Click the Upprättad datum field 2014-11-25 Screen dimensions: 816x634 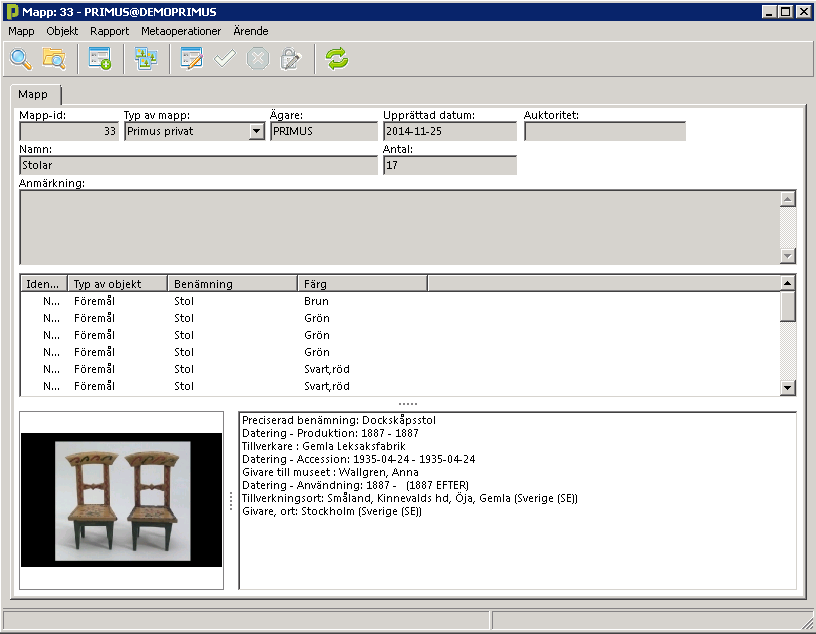tap(450, 132)
